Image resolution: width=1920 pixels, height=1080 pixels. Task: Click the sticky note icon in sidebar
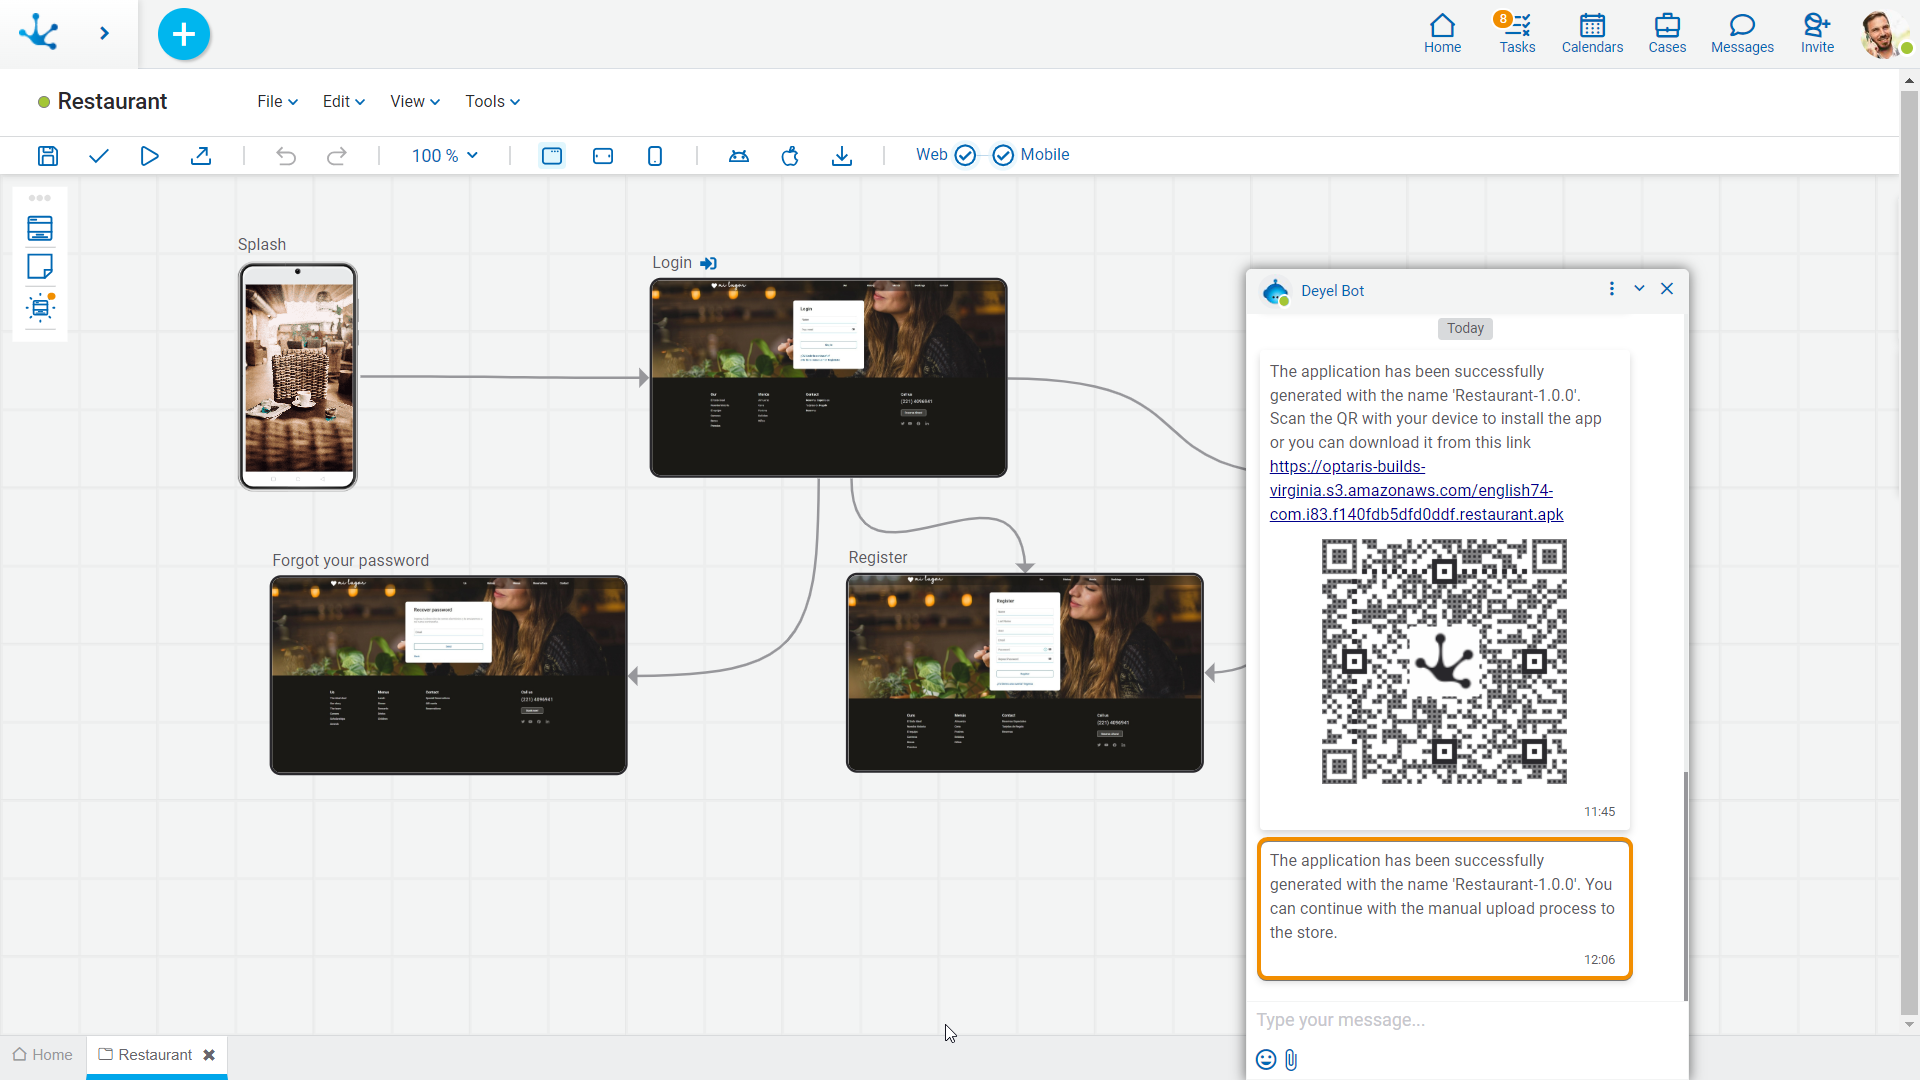40,267
